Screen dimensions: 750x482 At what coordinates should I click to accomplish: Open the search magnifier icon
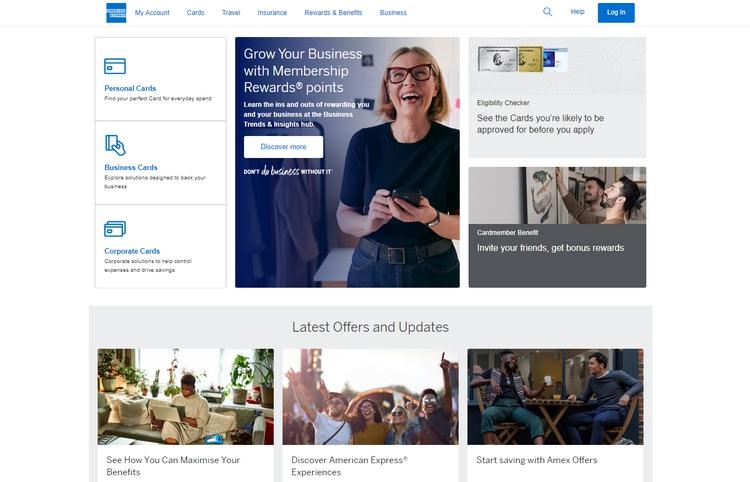pyautogui.click(x=547, y=12)
